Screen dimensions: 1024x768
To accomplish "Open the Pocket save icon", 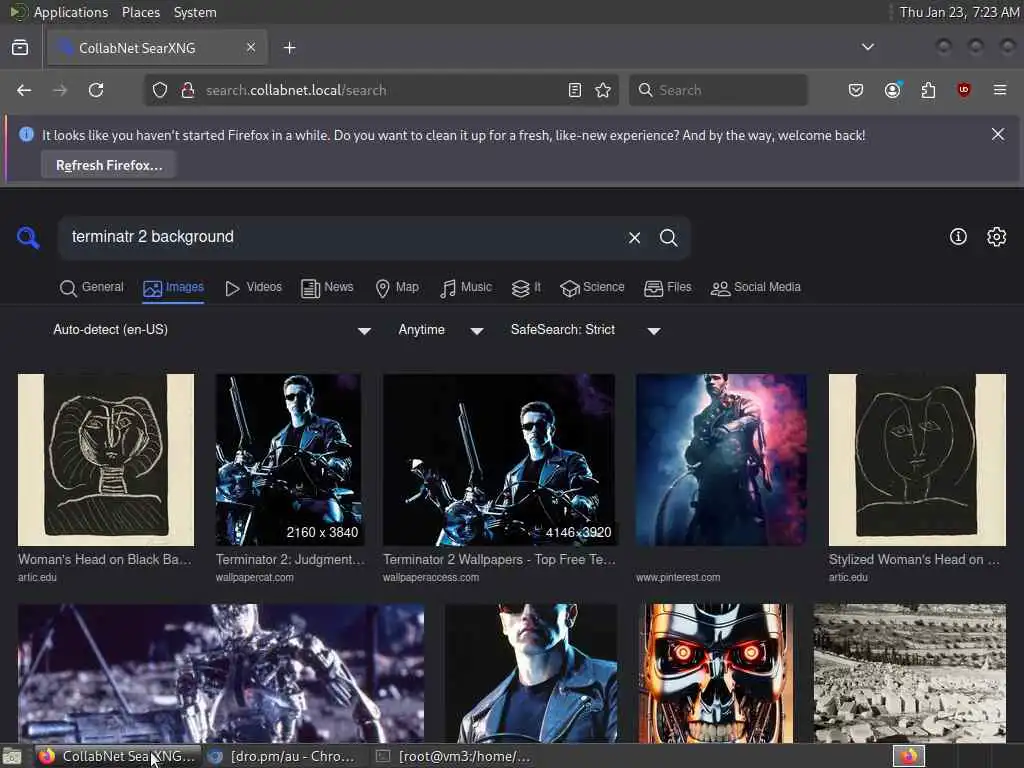I will pyautogui.click(x=856, y=90).
